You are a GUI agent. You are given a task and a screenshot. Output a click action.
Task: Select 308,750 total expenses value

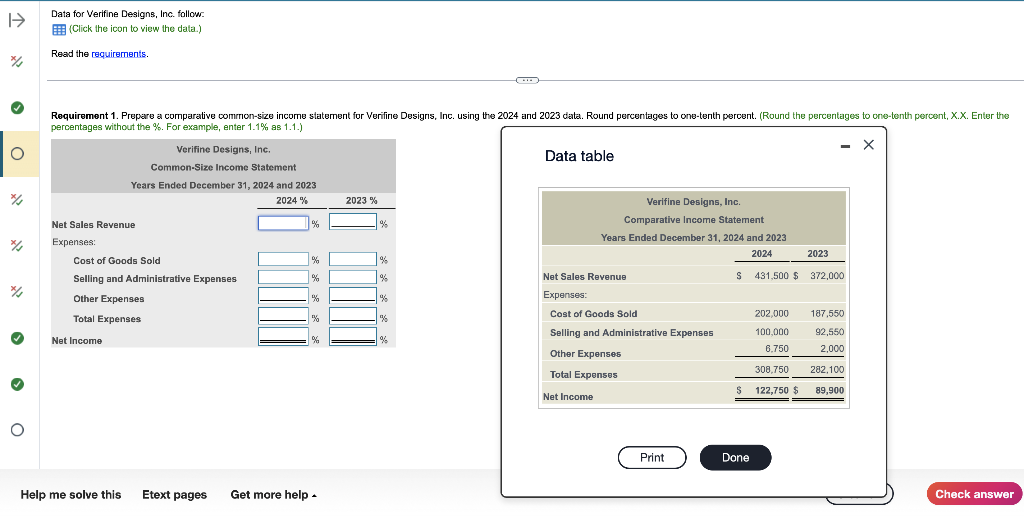[771, 370]
